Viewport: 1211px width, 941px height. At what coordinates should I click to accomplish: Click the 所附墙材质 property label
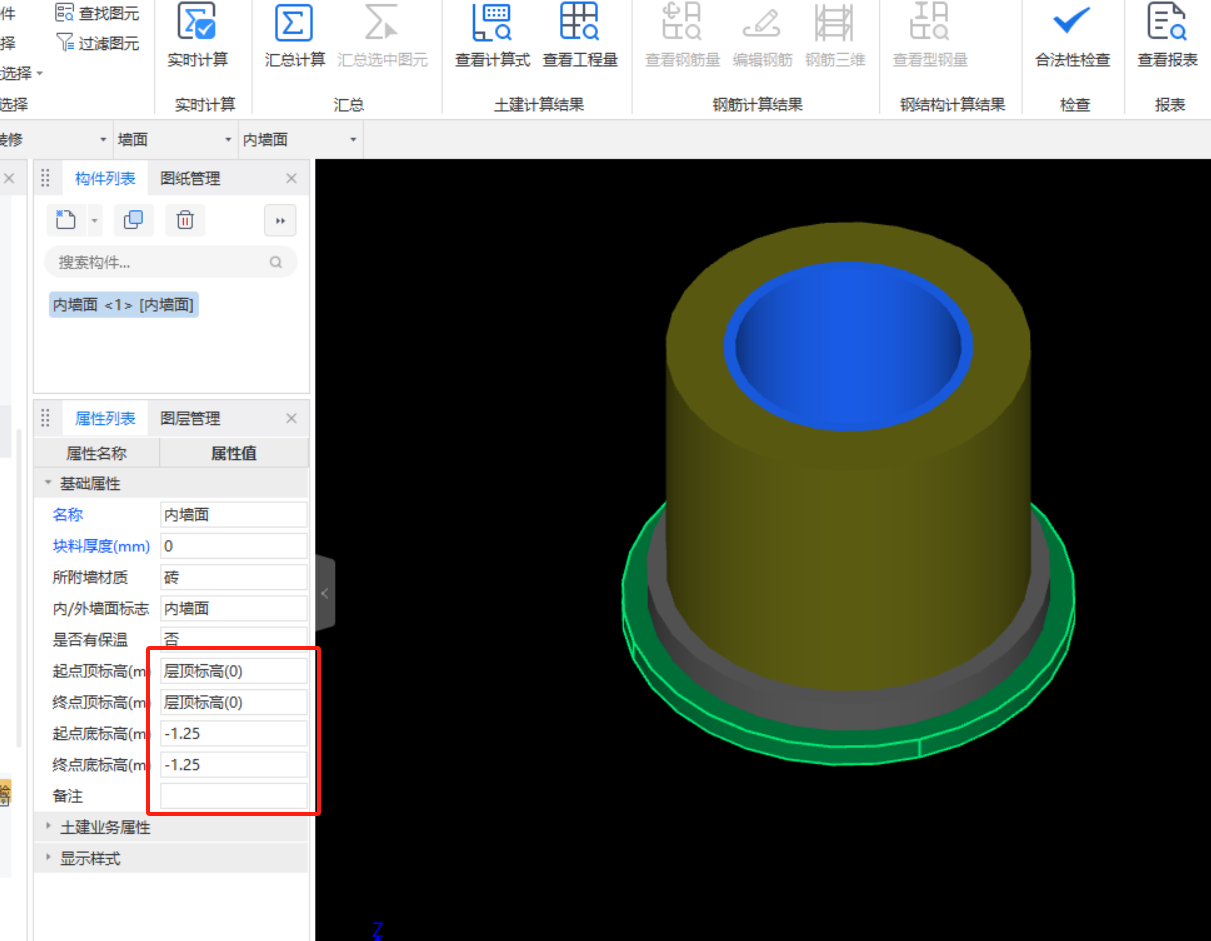pos(90,577)
